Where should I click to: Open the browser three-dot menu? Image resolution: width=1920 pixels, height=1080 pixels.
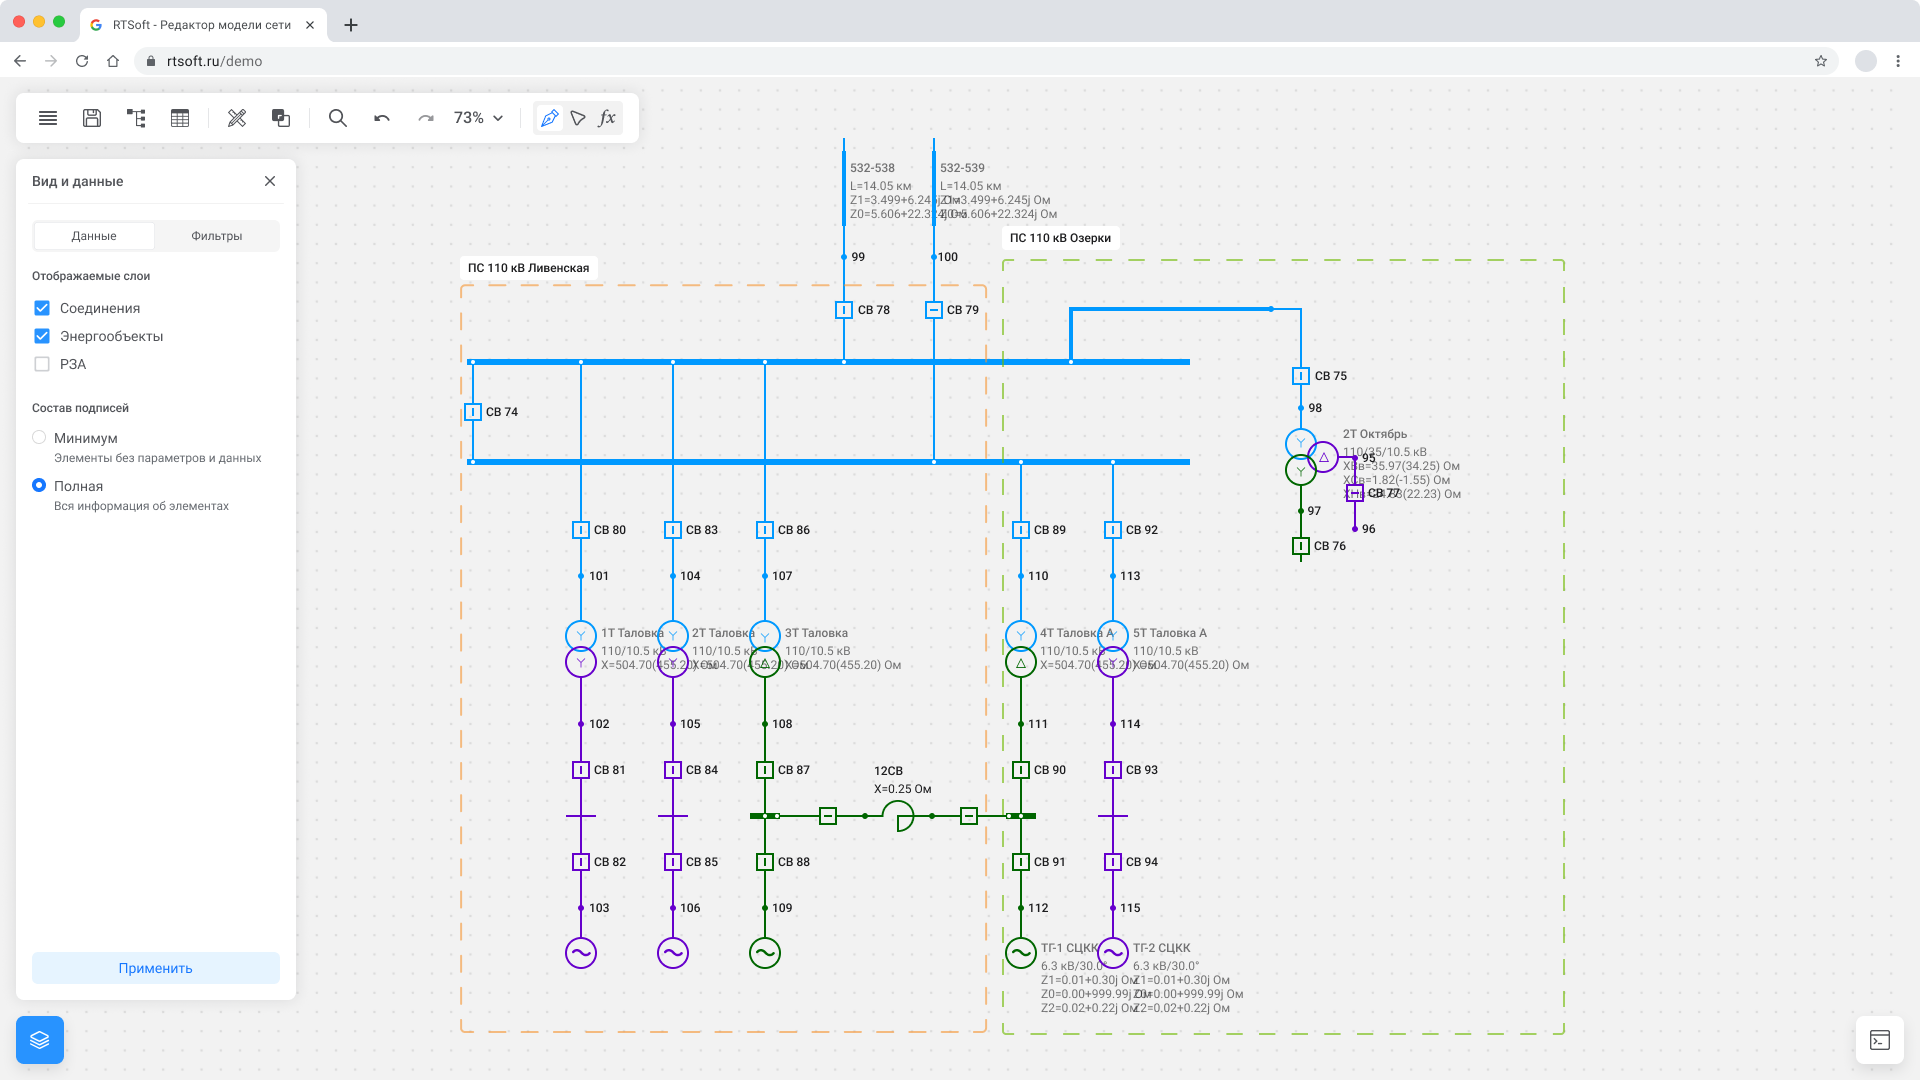pos(1898,61)
